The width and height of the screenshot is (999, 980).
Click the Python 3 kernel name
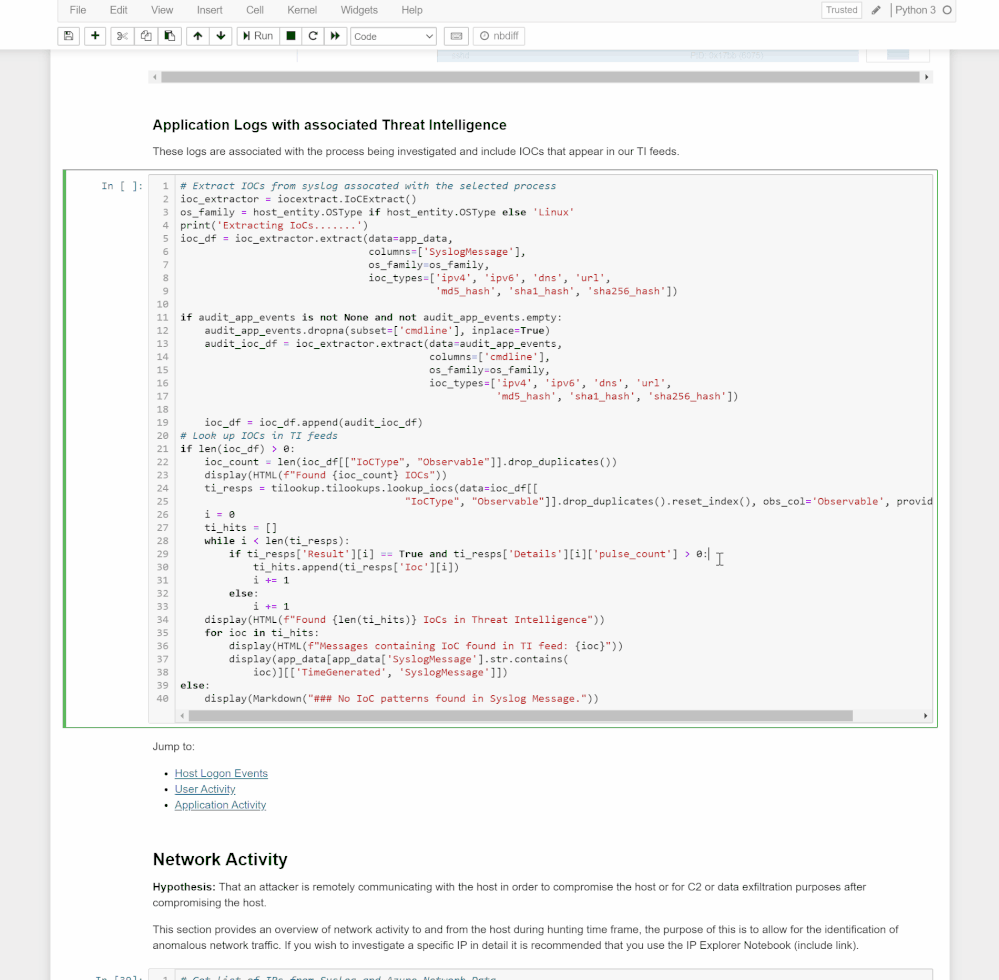(915, 10)
